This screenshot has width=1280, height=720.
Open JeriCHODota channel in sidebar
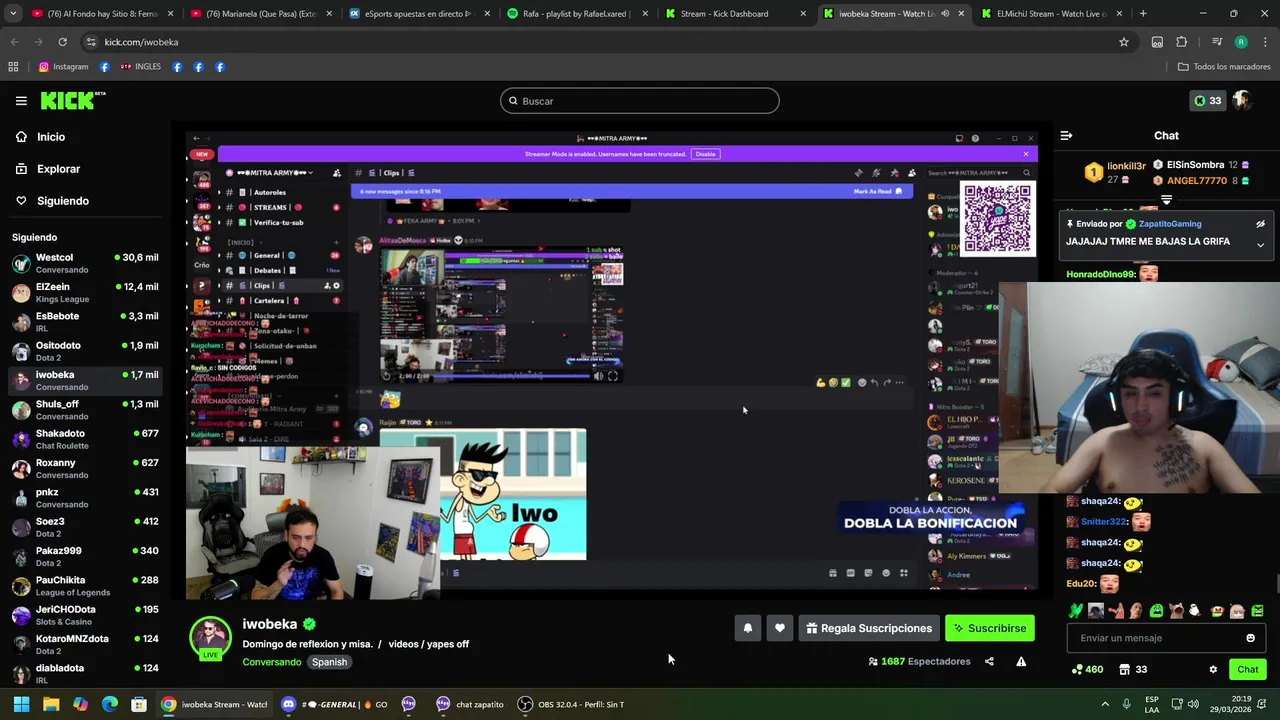pyautogui.click(x=84, y=615)
